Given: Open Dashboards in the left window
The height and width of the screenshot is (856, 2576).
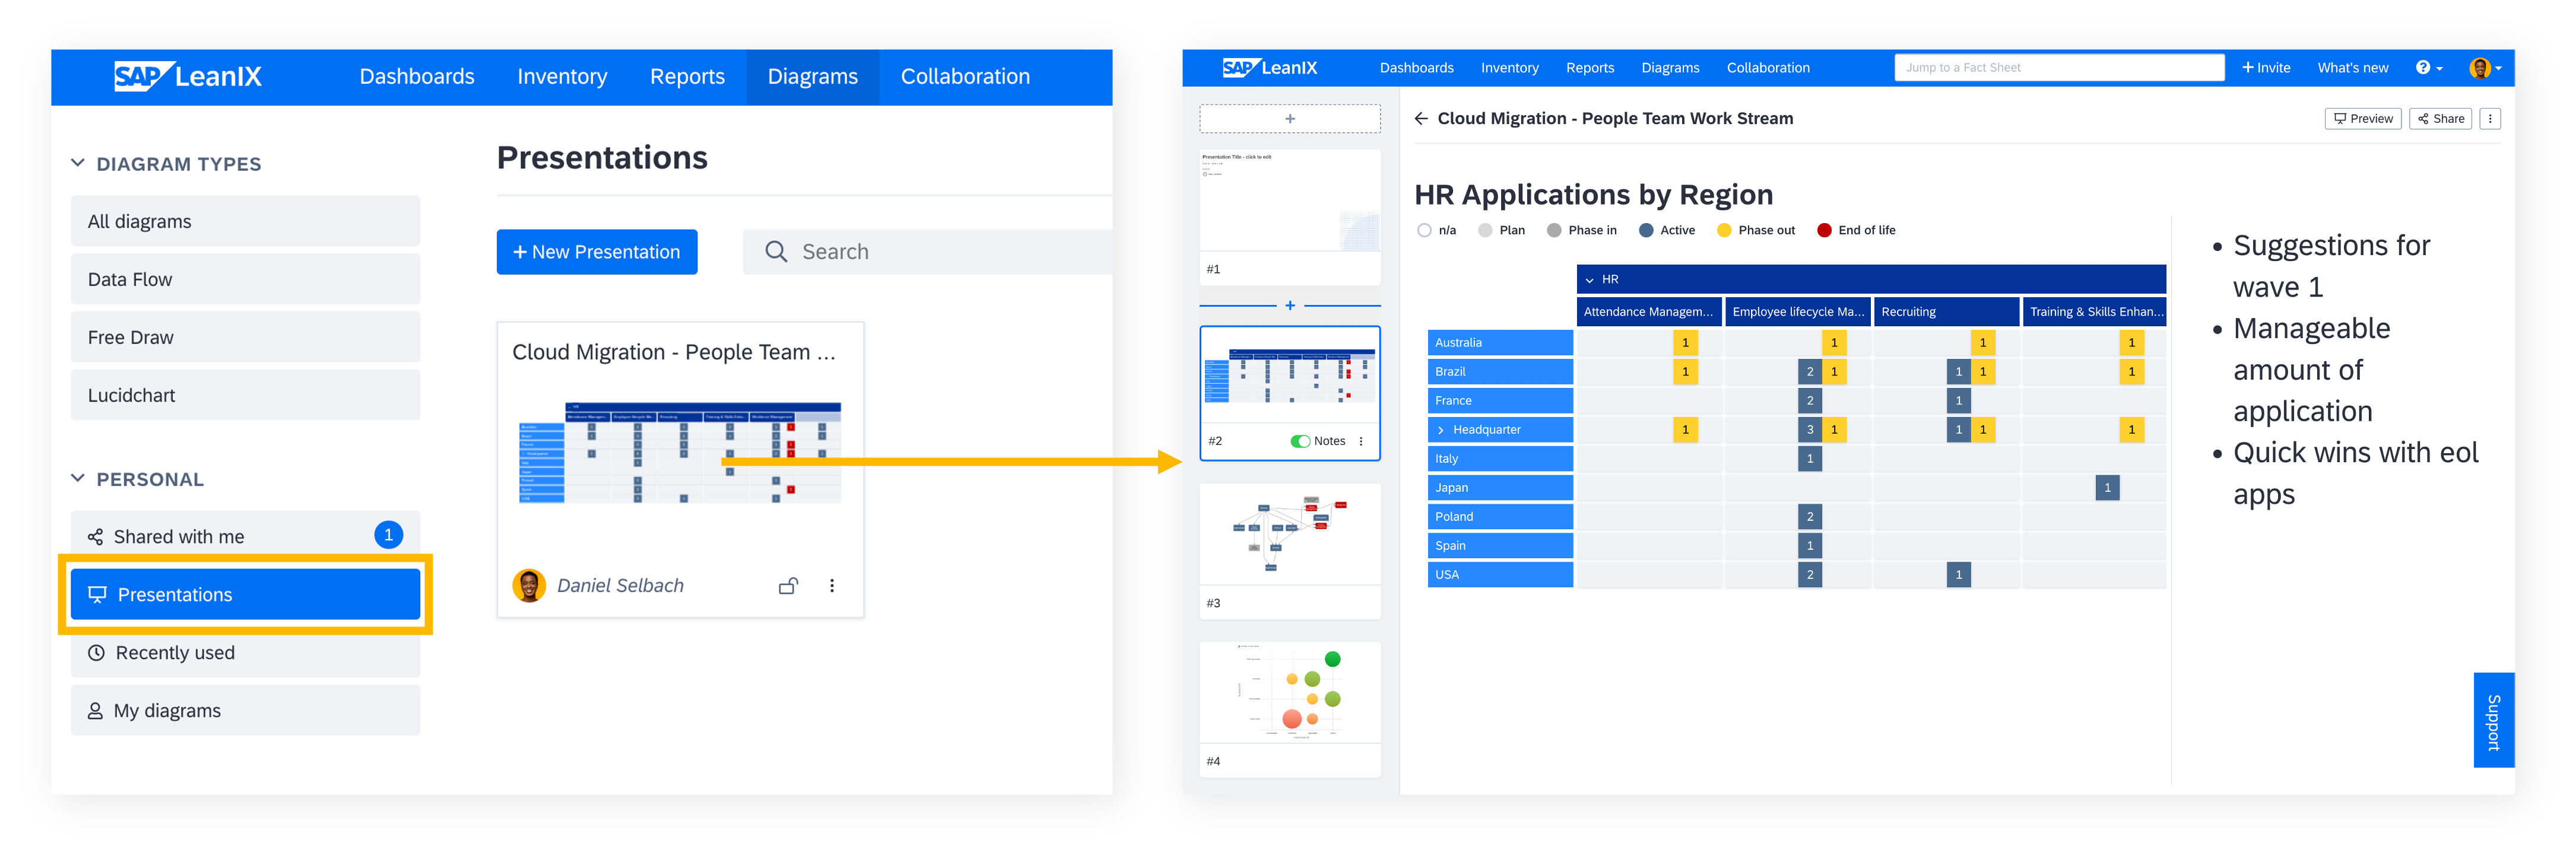Looking at the screenshot, I should point(417,77).
